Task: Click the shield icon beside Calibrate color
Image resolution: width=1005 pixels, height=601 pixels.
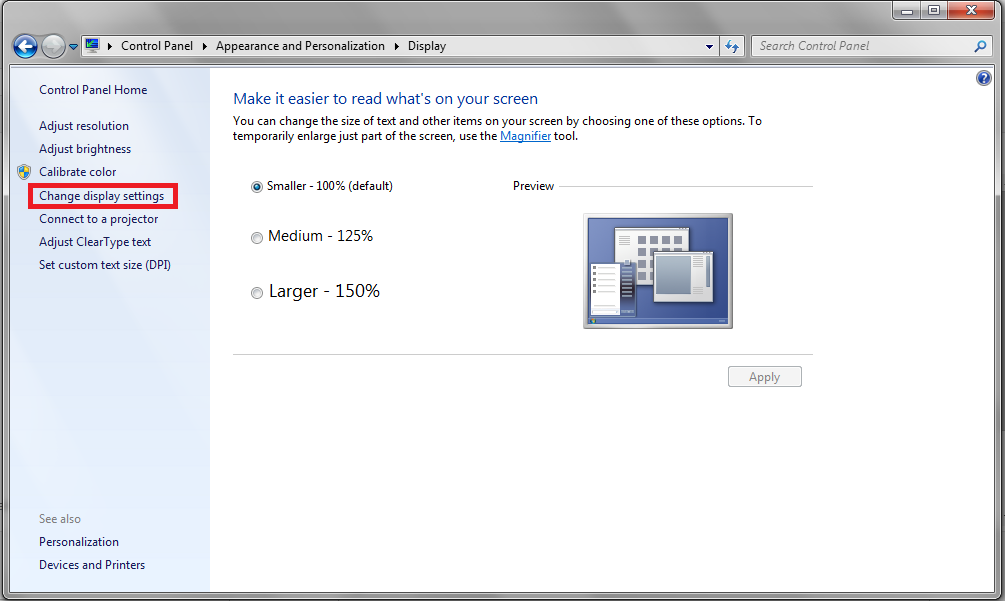Action: [x=25, y=172]
